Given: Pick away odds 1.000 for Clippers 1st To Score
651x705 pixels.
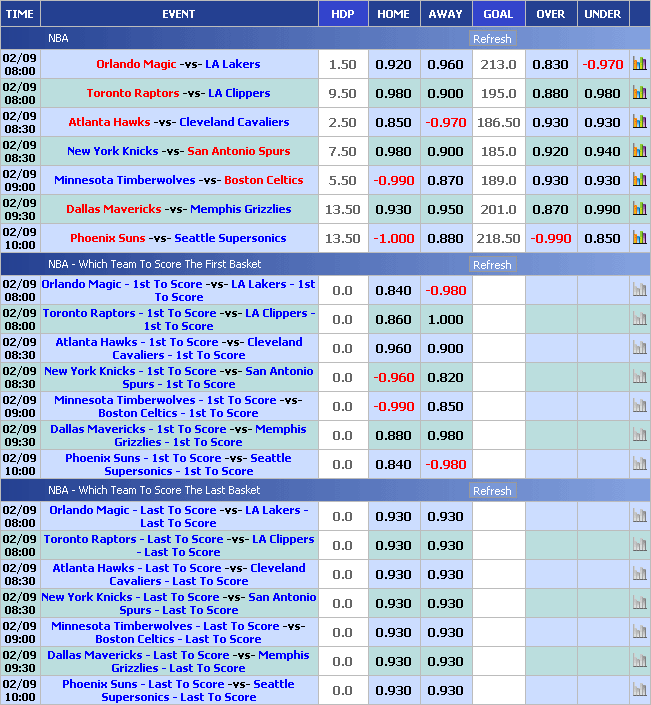Looking at the screenshot, I should pos(445,319).
